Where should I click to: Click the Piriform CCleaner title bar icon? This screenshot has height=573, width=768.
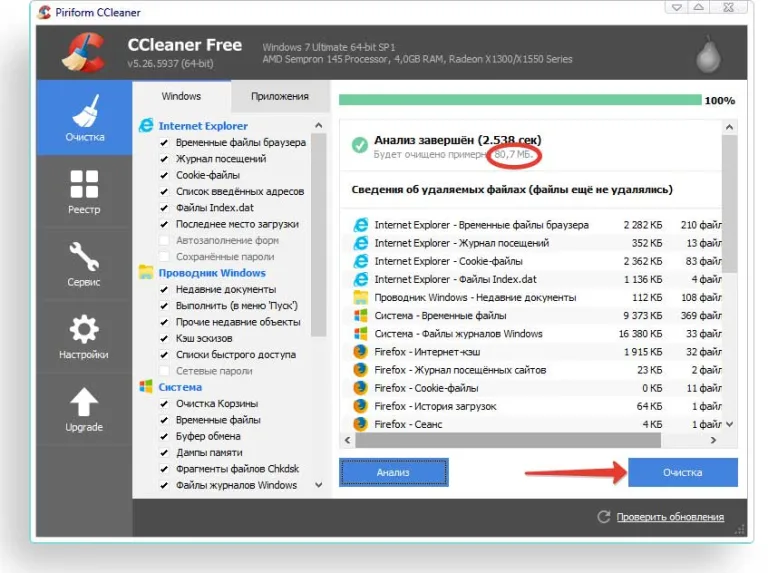click(x=44, y=12)
